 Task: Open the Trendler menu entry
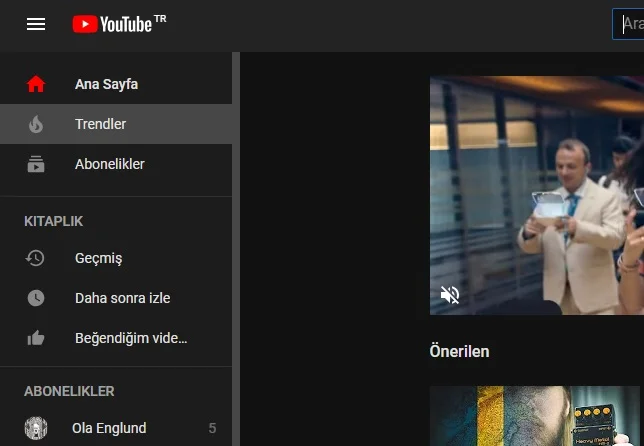100,124
